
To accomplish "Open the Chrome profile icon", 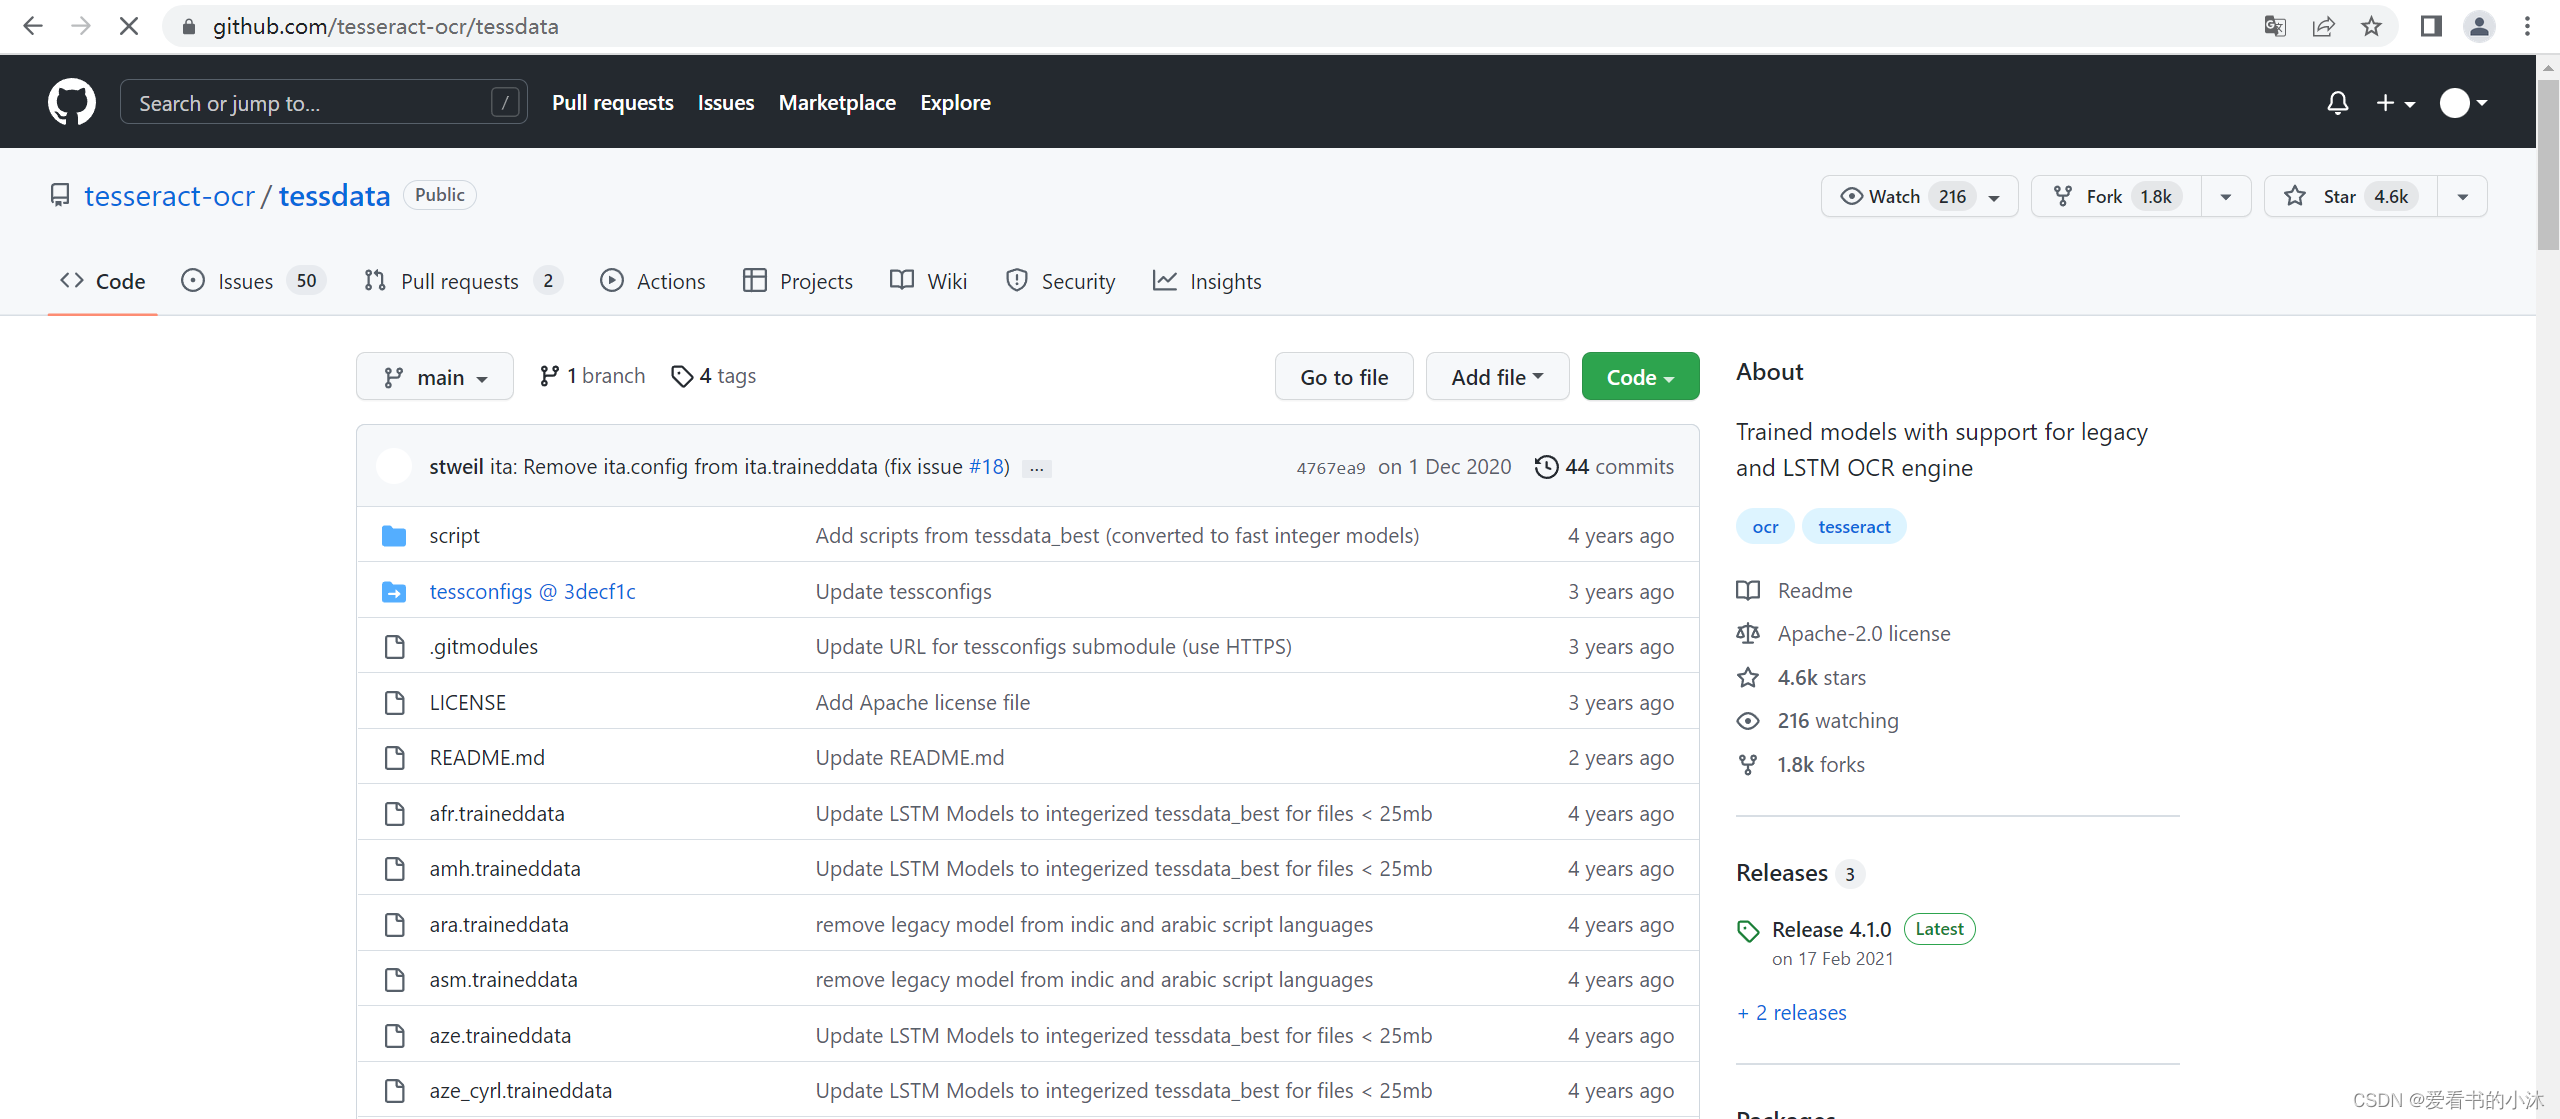I will point(2479,26).
